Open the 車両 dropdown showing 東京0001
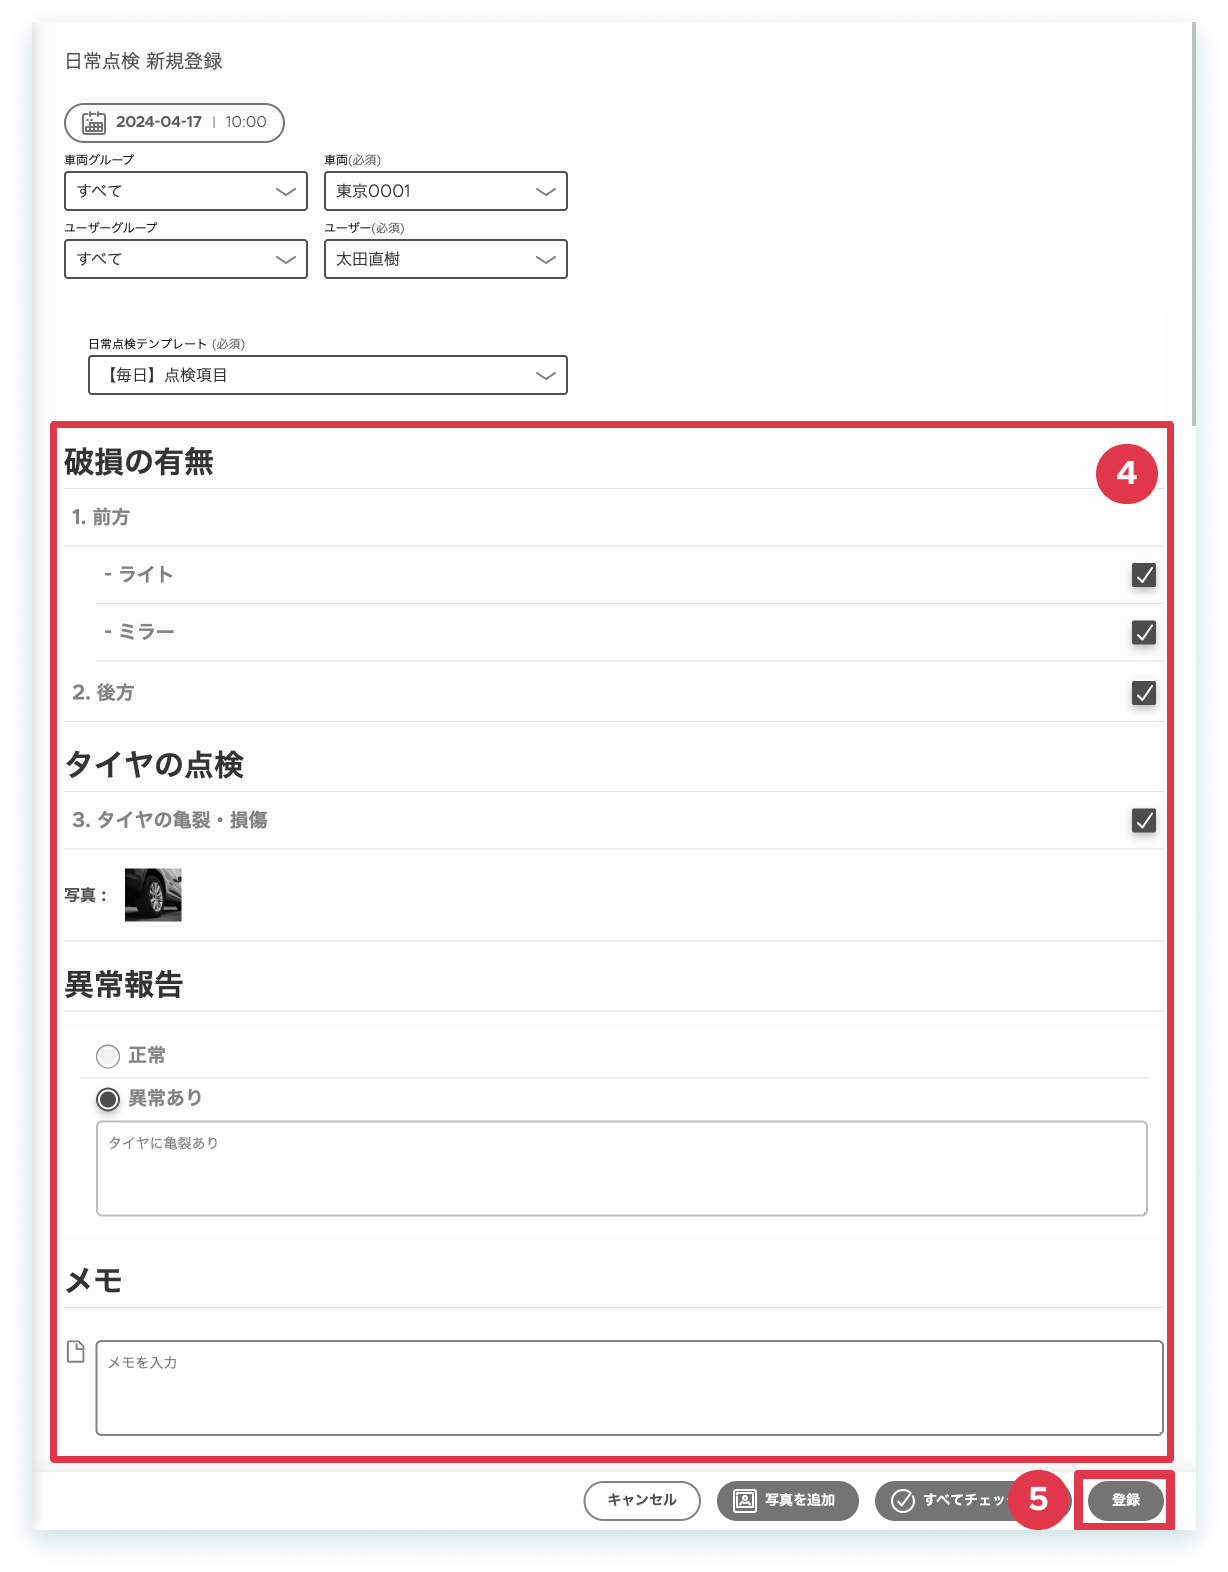 tap(446, 191)
